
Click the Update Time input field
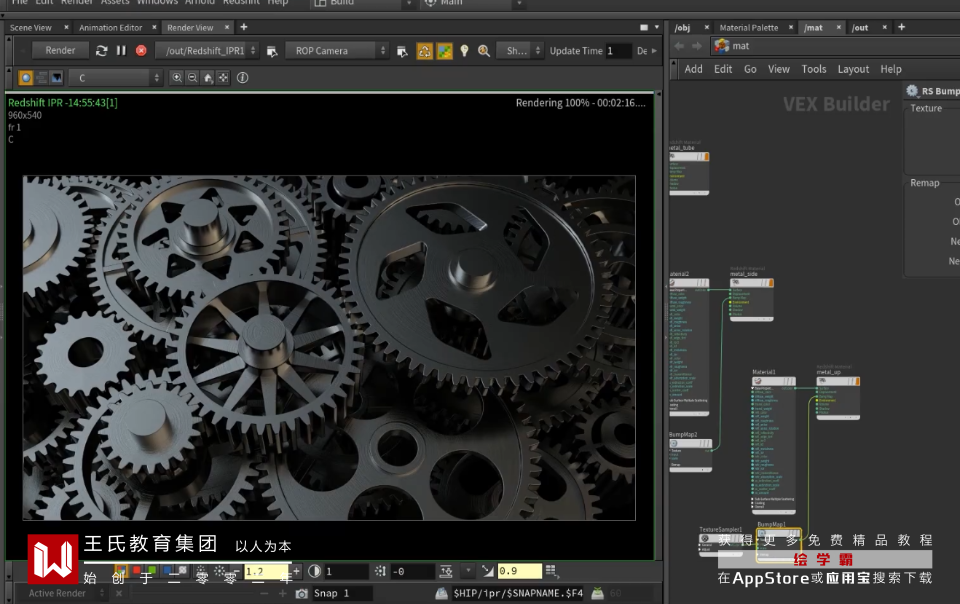click(x=618, y=50)
